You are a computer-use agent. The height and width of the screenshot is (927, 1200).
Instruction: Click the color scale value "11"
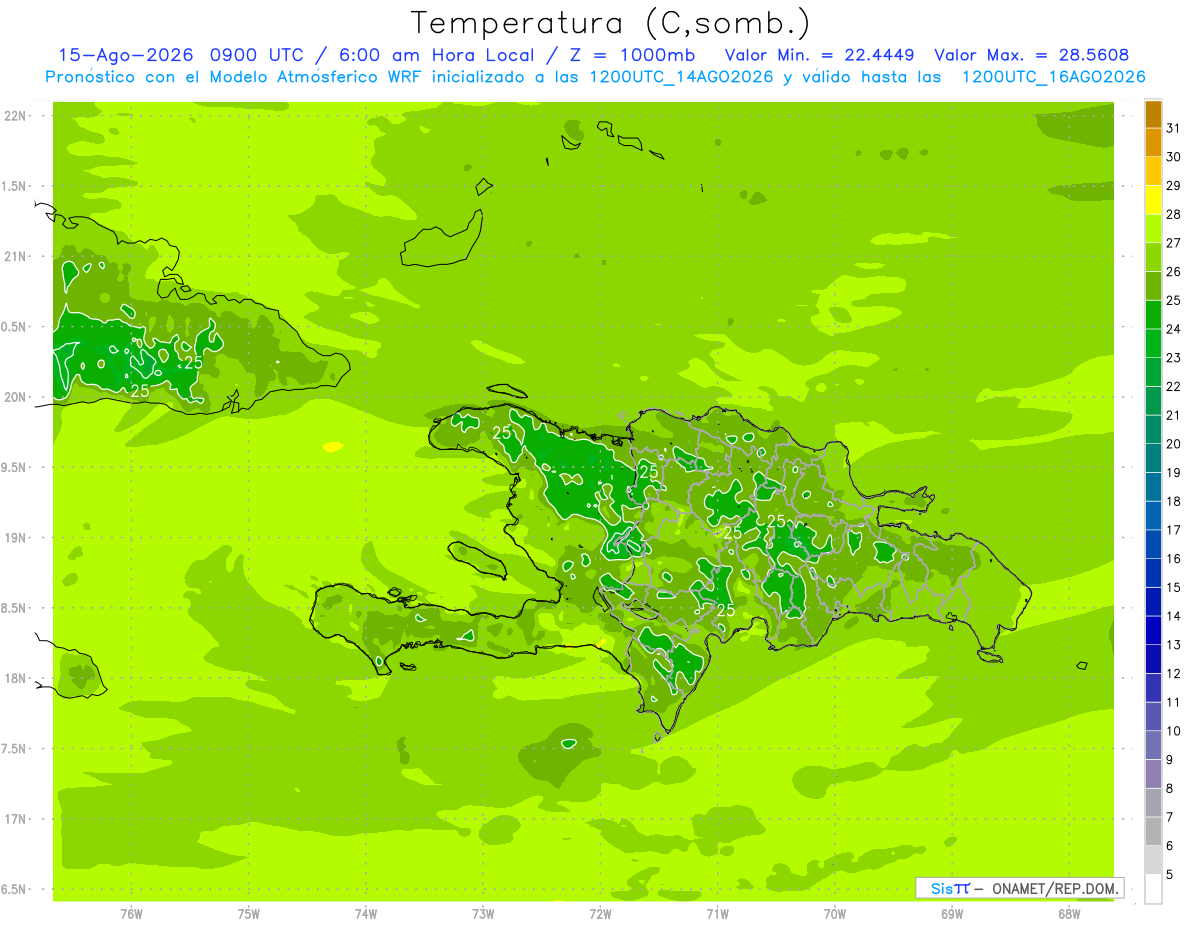(x=1173, y=702)
